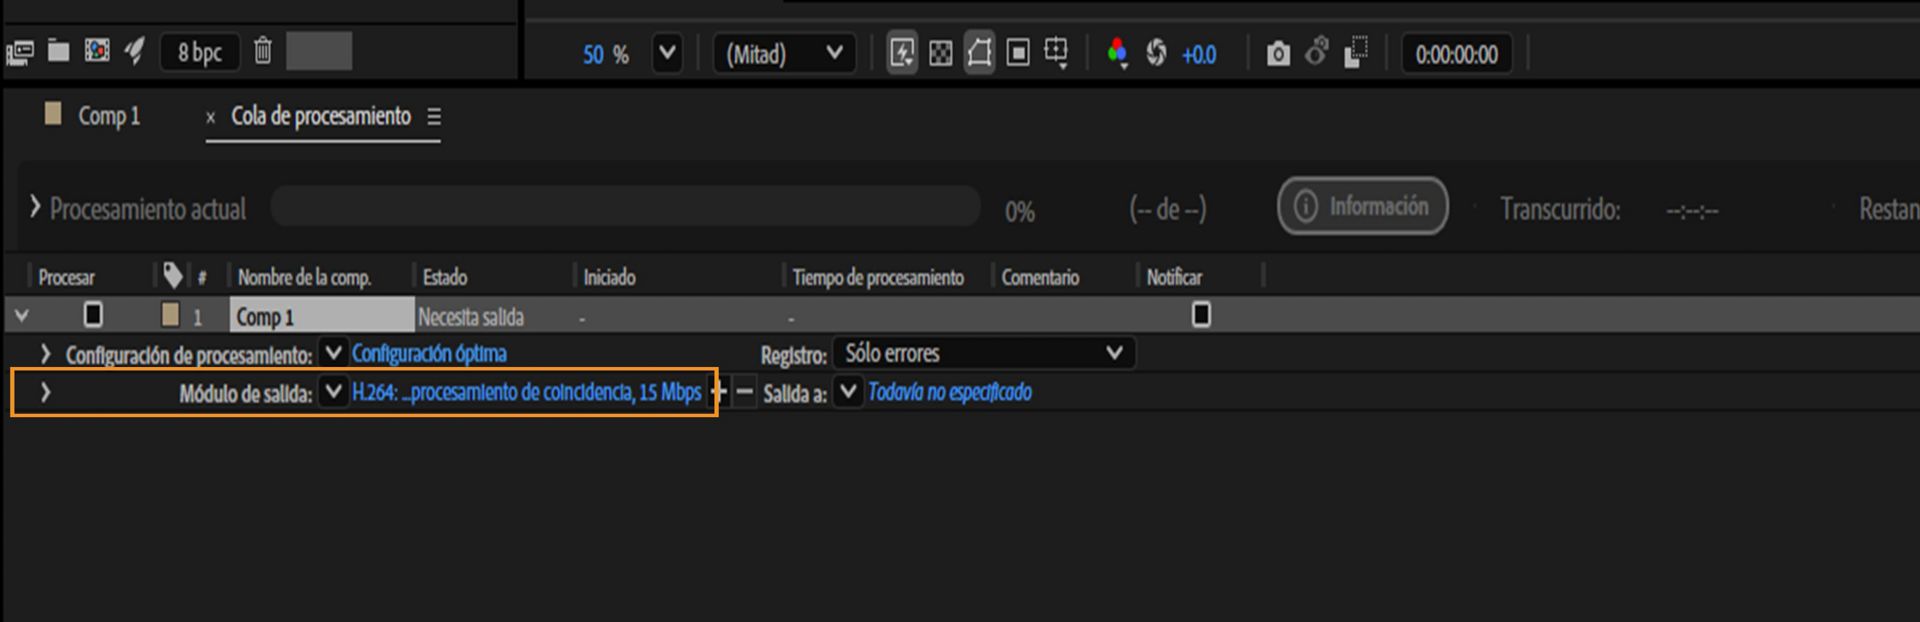Click the Iniciado column header
The width and height of the screenshot is (1920, 622).
(609, 278)
